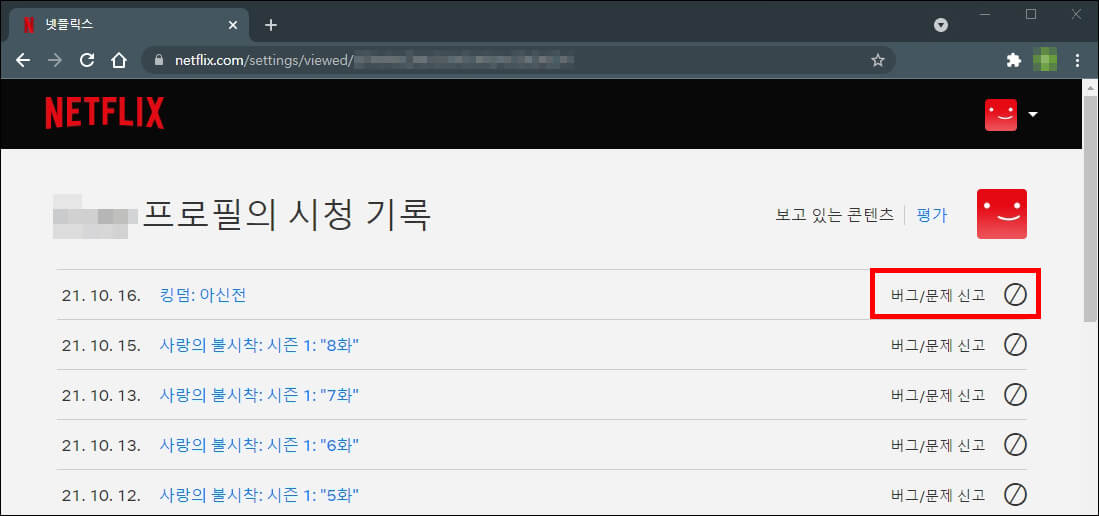The height and width of the screenshot is (516, 1099).
Task: Click date 21. 10. 12.
Action: 101,494
